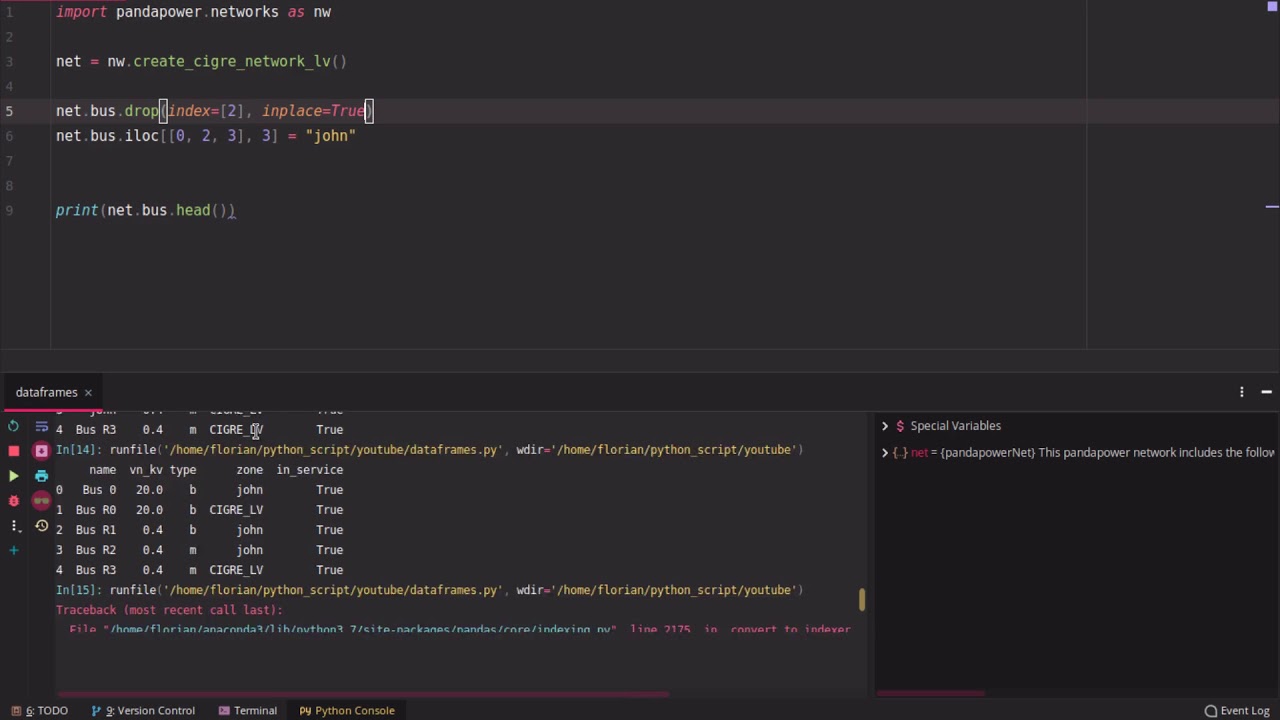Rerun the Python console
The image size is (1280, 720).
coord(14,426)
